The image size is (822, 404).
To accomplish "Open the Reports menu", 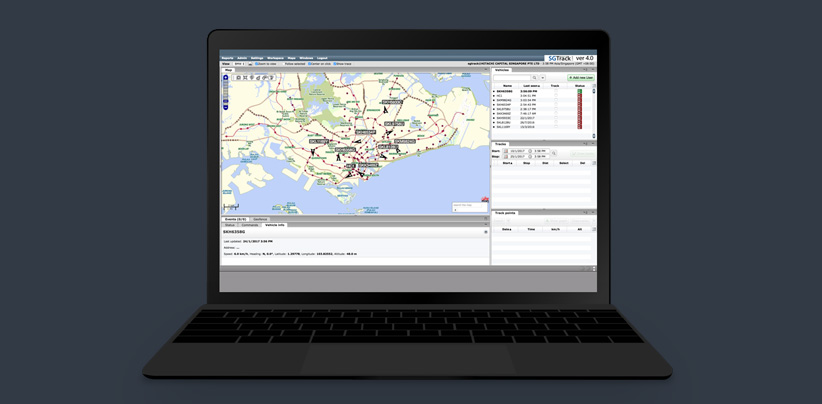I will [x=228, y=58].
